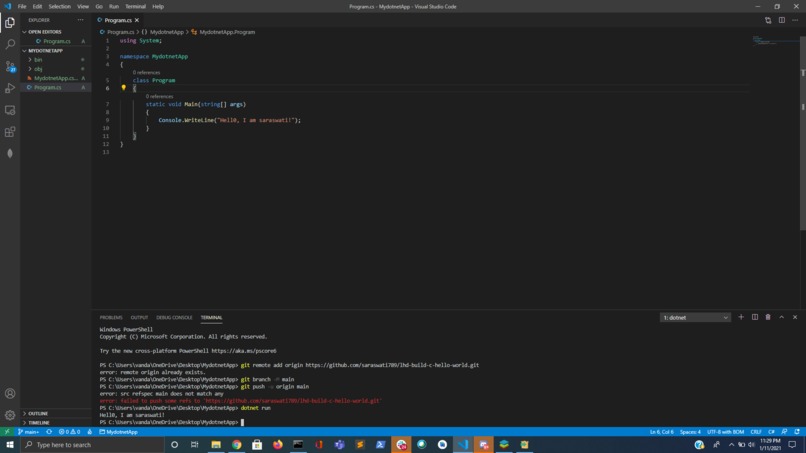Open the Terminal menu
The image size is (806, 453).
coord(135,7)
